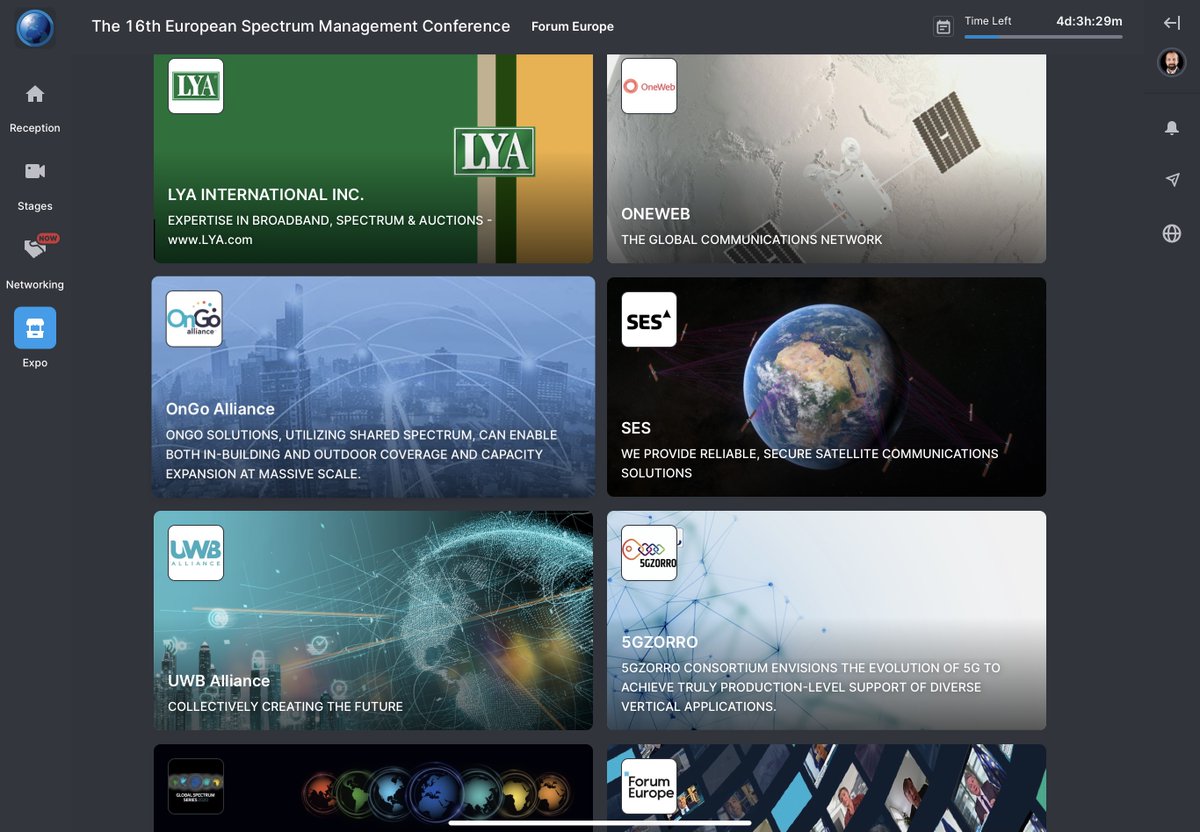Click Global Spectrum Series logo badge

click(195, 786)
